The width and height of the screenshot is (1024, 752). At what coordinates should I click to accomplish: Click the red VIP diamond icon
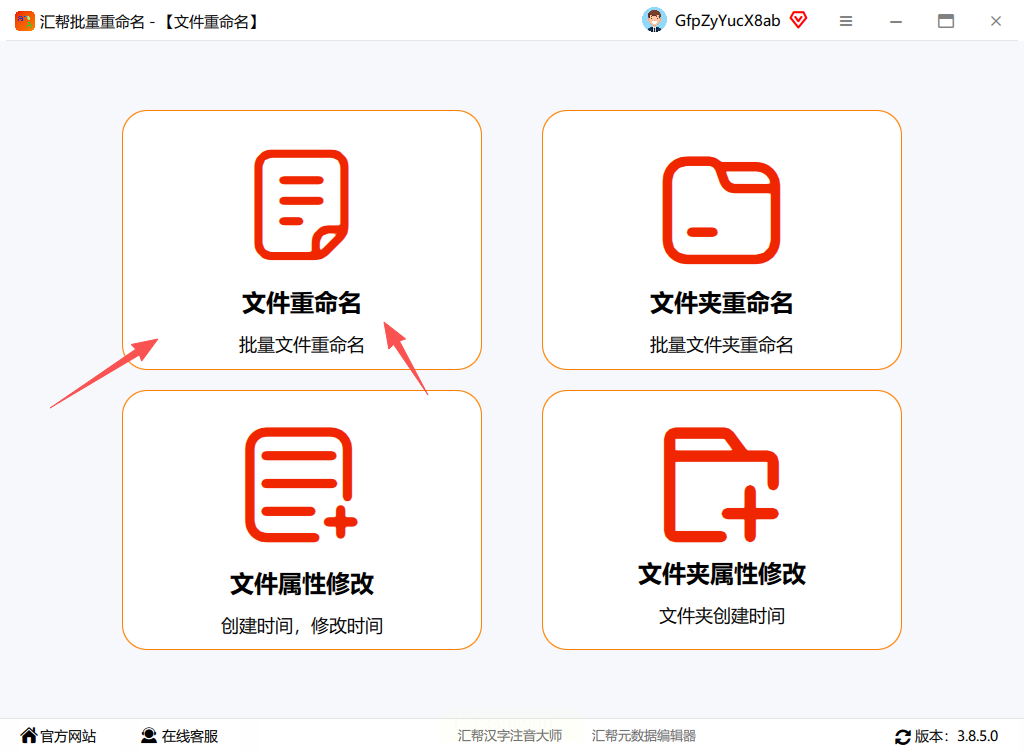click(x=798, y=20)
